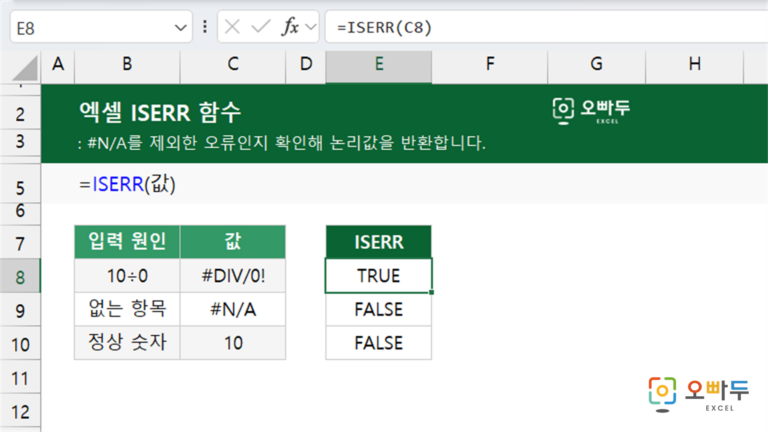
Task: Click the Enter checkmark formula button
Action: point(261,27)
